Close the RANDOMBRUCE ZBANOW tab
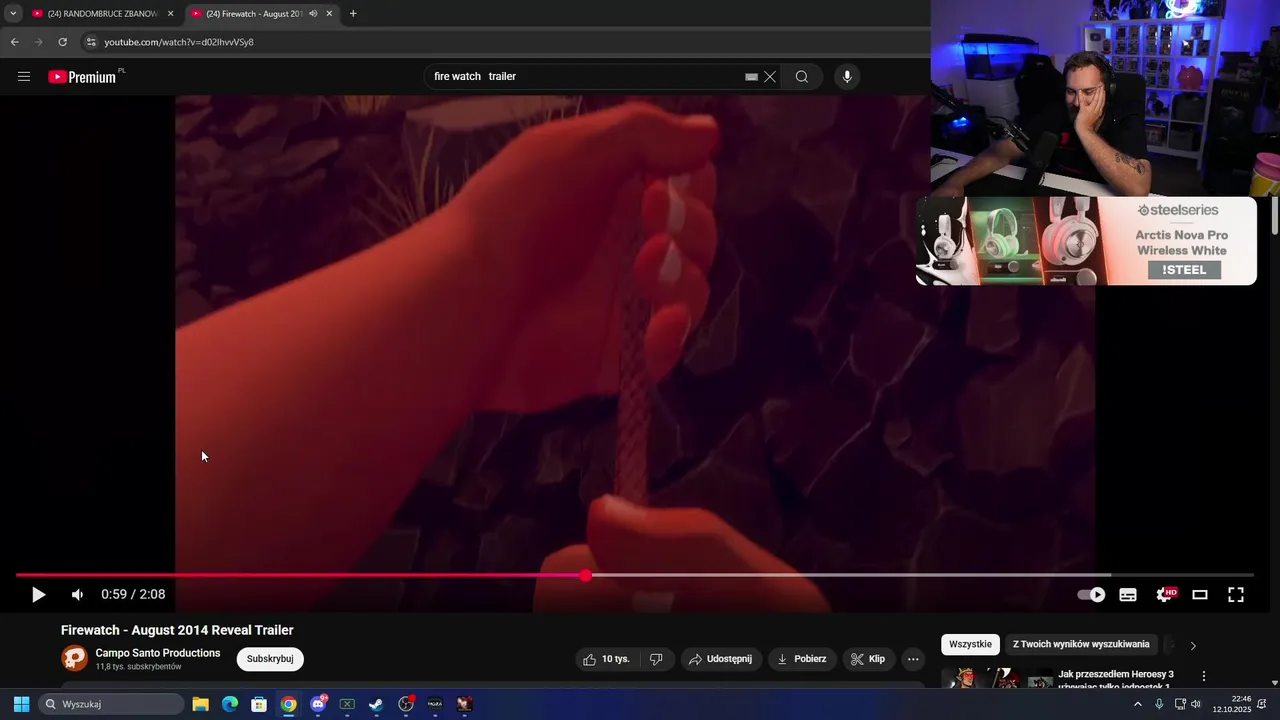The width and height of the screenshot is (1280, 720). 170,14
